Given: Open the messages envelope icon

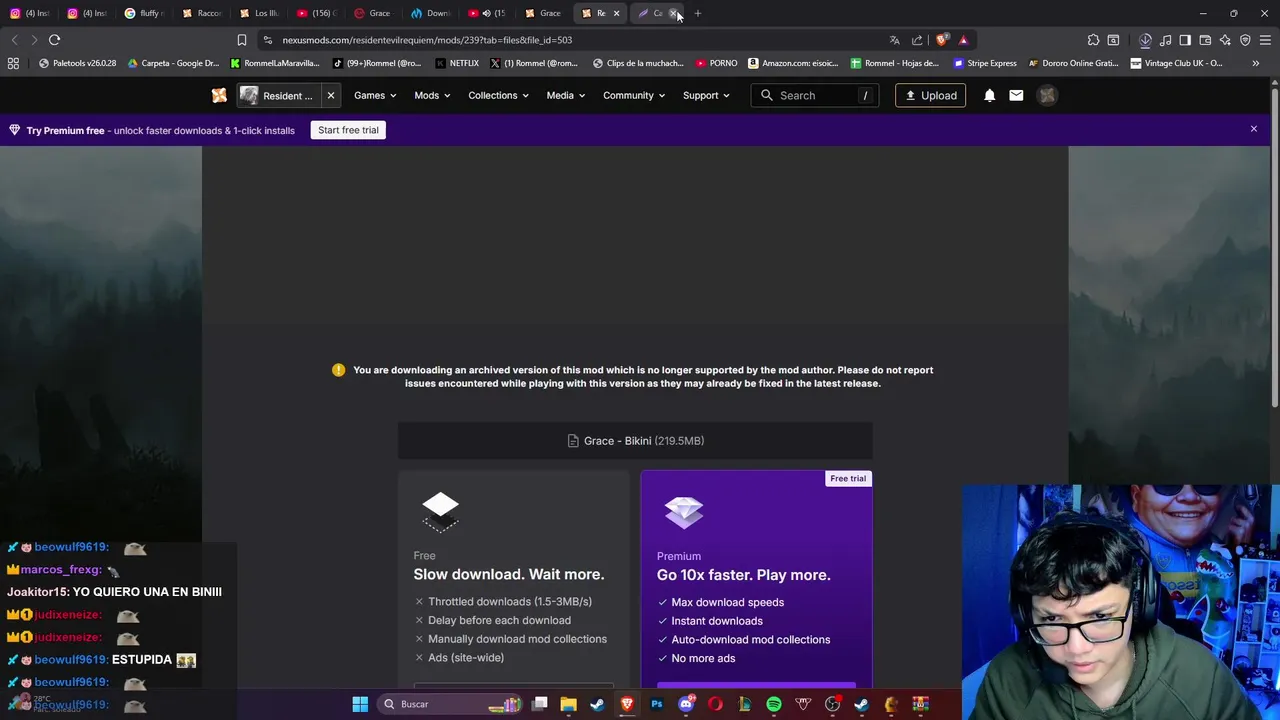Looking at the screenshot, I should (1016, 95).
